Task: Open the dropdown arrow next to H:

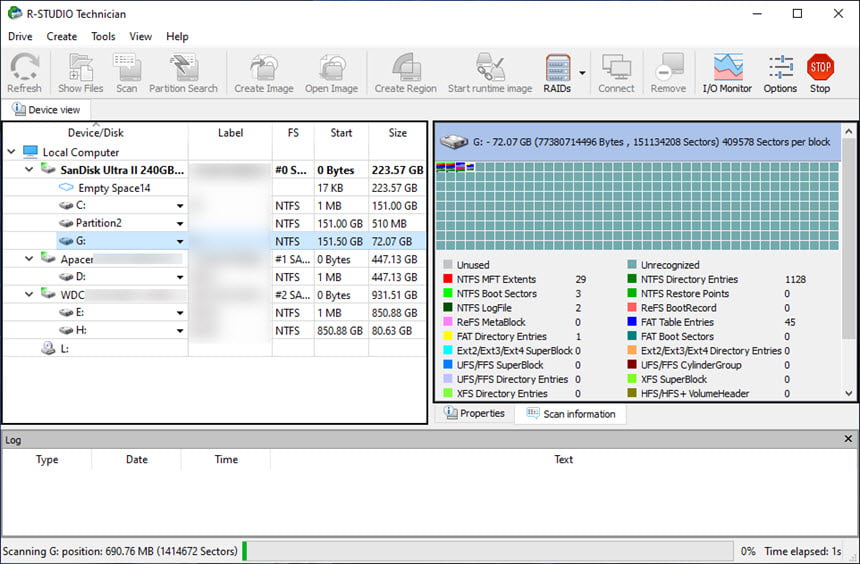Action: [179, 330]
